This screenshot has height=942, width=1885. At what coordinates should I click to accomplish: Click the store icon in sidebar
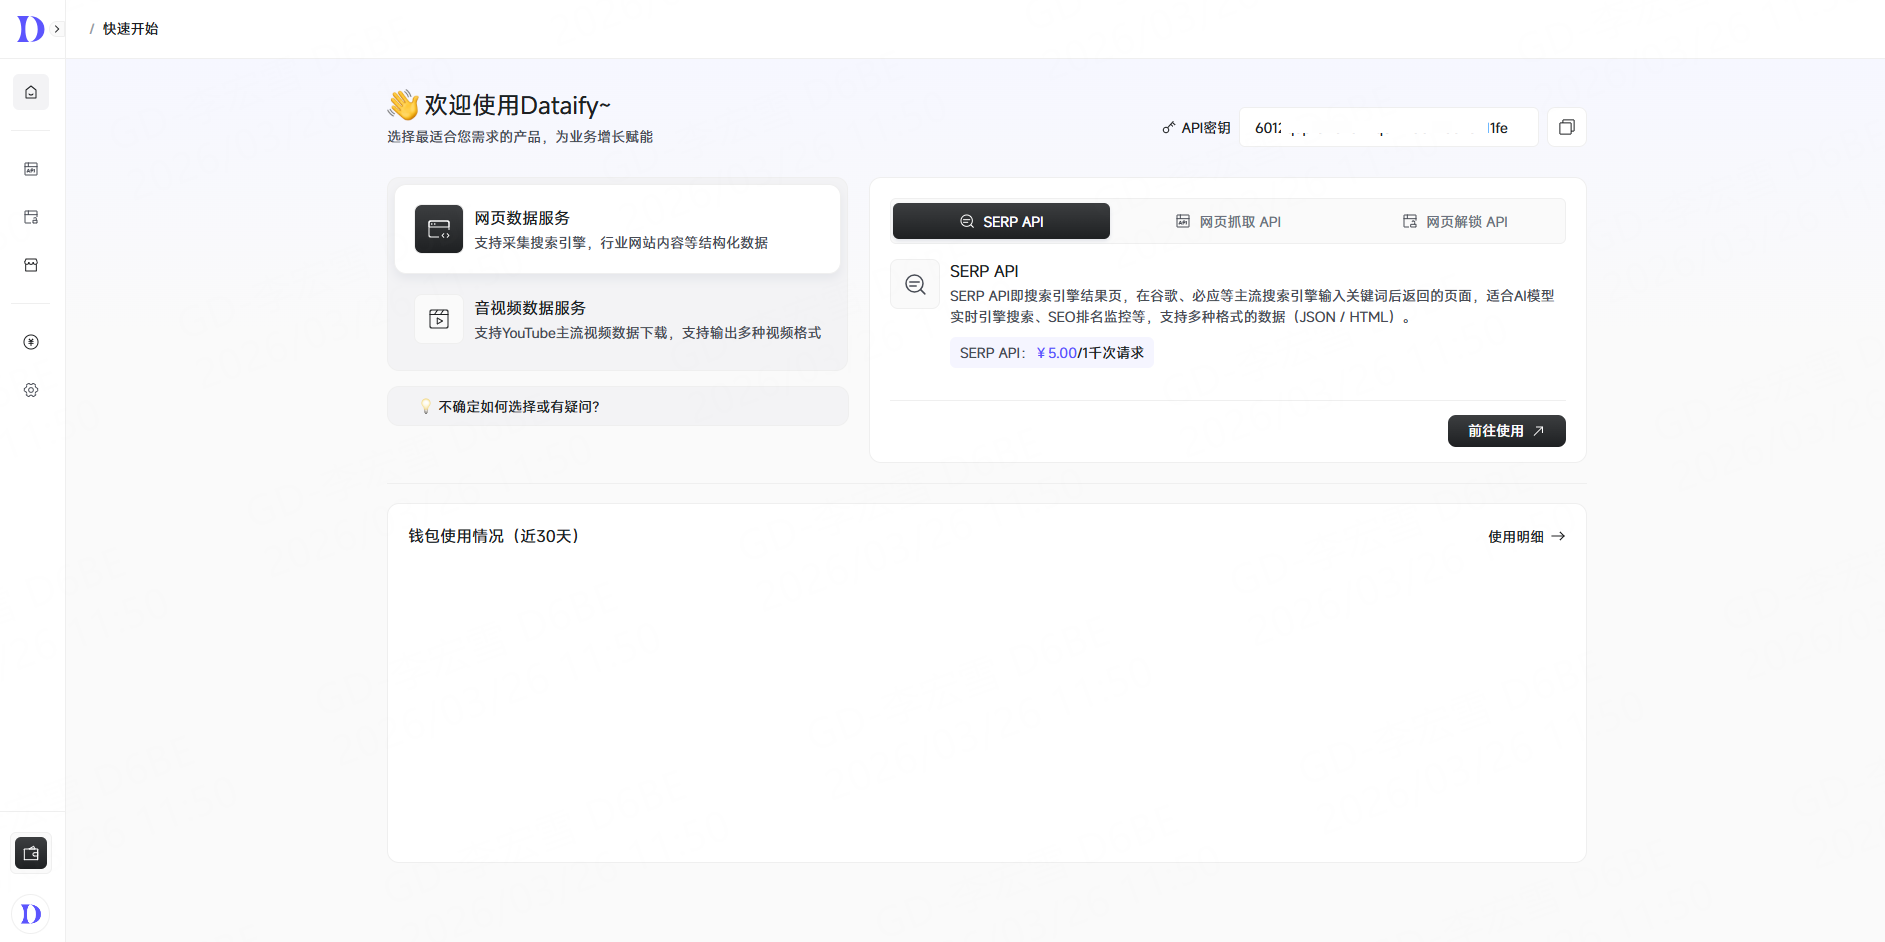[x=31, y=265]
